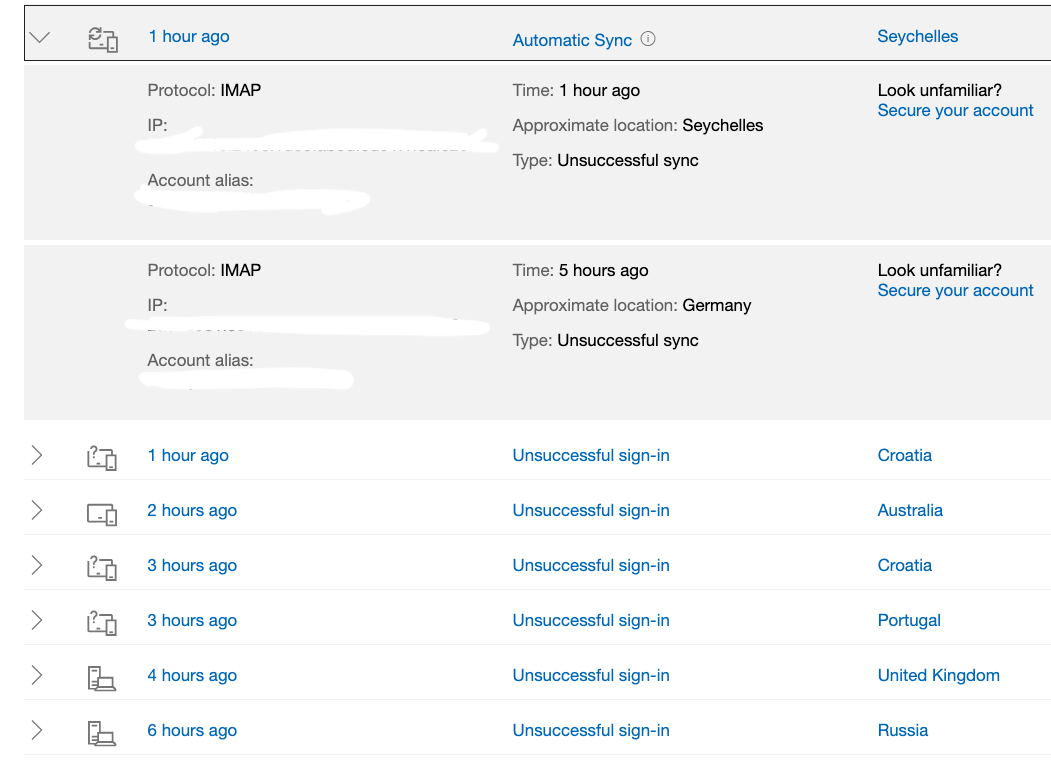Click the phone icon on the Portugal row
1051x761 pixels.
pyautogui.click(x=102, y=621)
